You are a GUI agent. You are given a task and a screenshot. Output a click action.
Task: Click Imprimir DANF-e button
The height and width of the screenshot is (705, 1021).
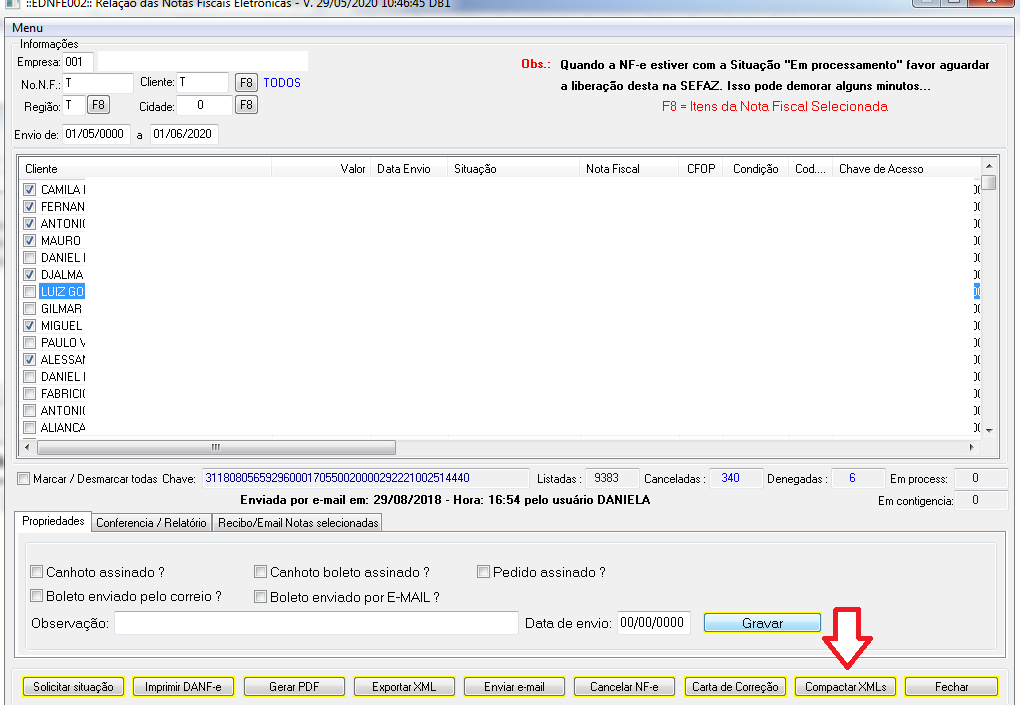(x=184, y=687)
